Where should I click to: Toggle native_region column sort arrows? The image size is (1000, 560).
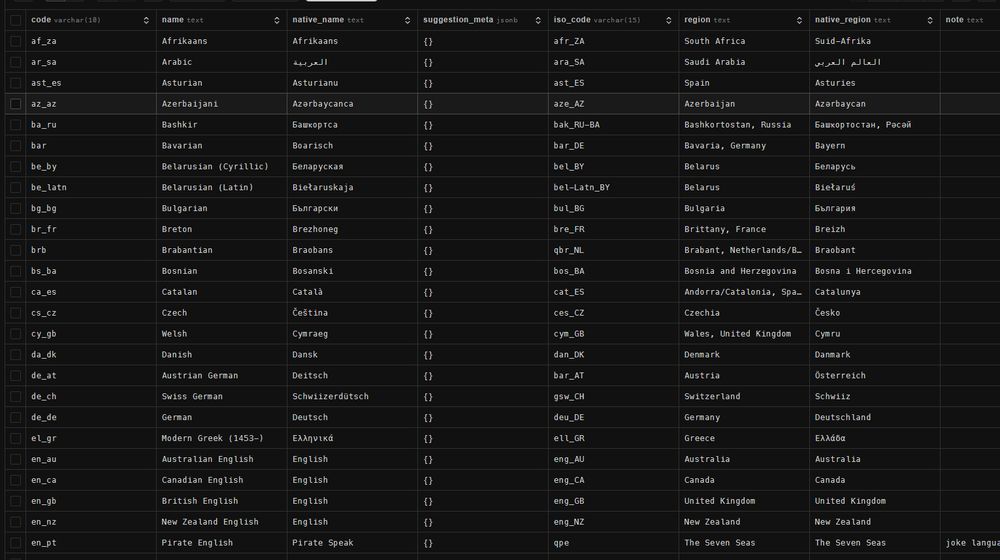tap(930, 20)
